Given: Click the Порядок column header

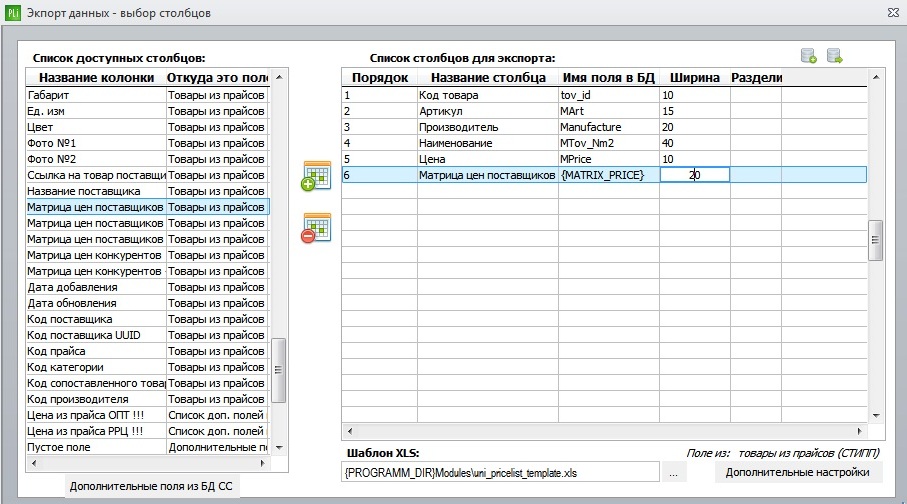Looking at the screenshot, I should tap(379, 78).
